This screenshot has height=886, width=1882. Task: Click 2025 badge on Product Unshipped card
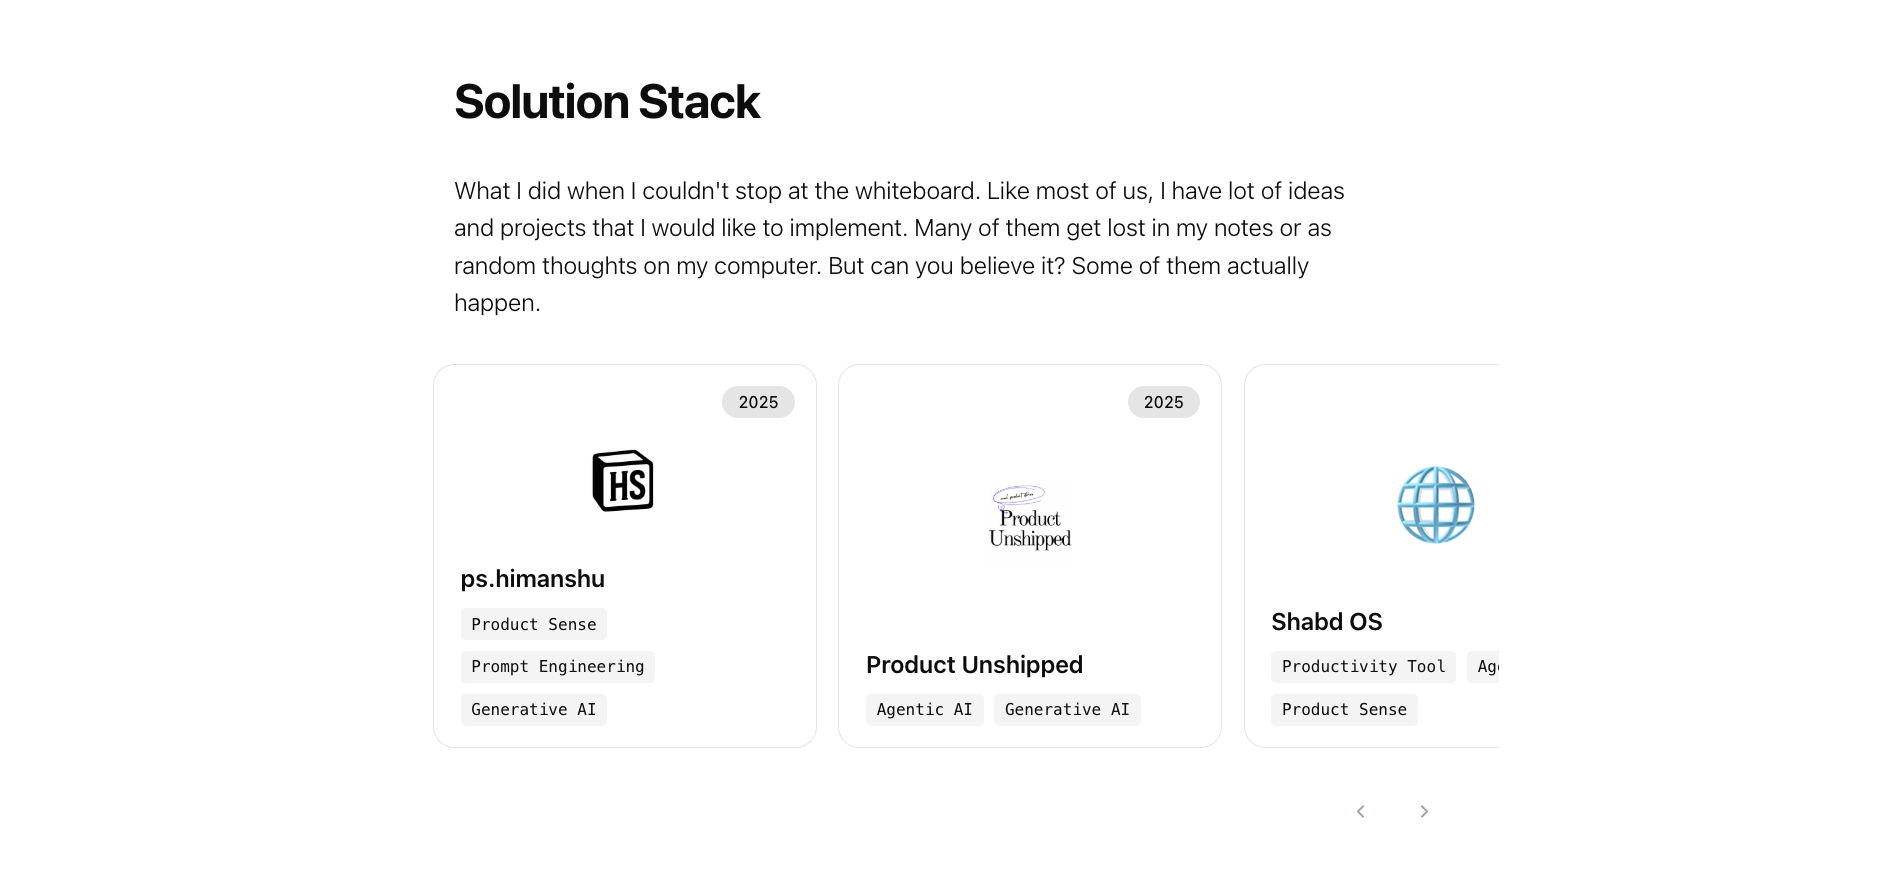(x=1163, y=402)
